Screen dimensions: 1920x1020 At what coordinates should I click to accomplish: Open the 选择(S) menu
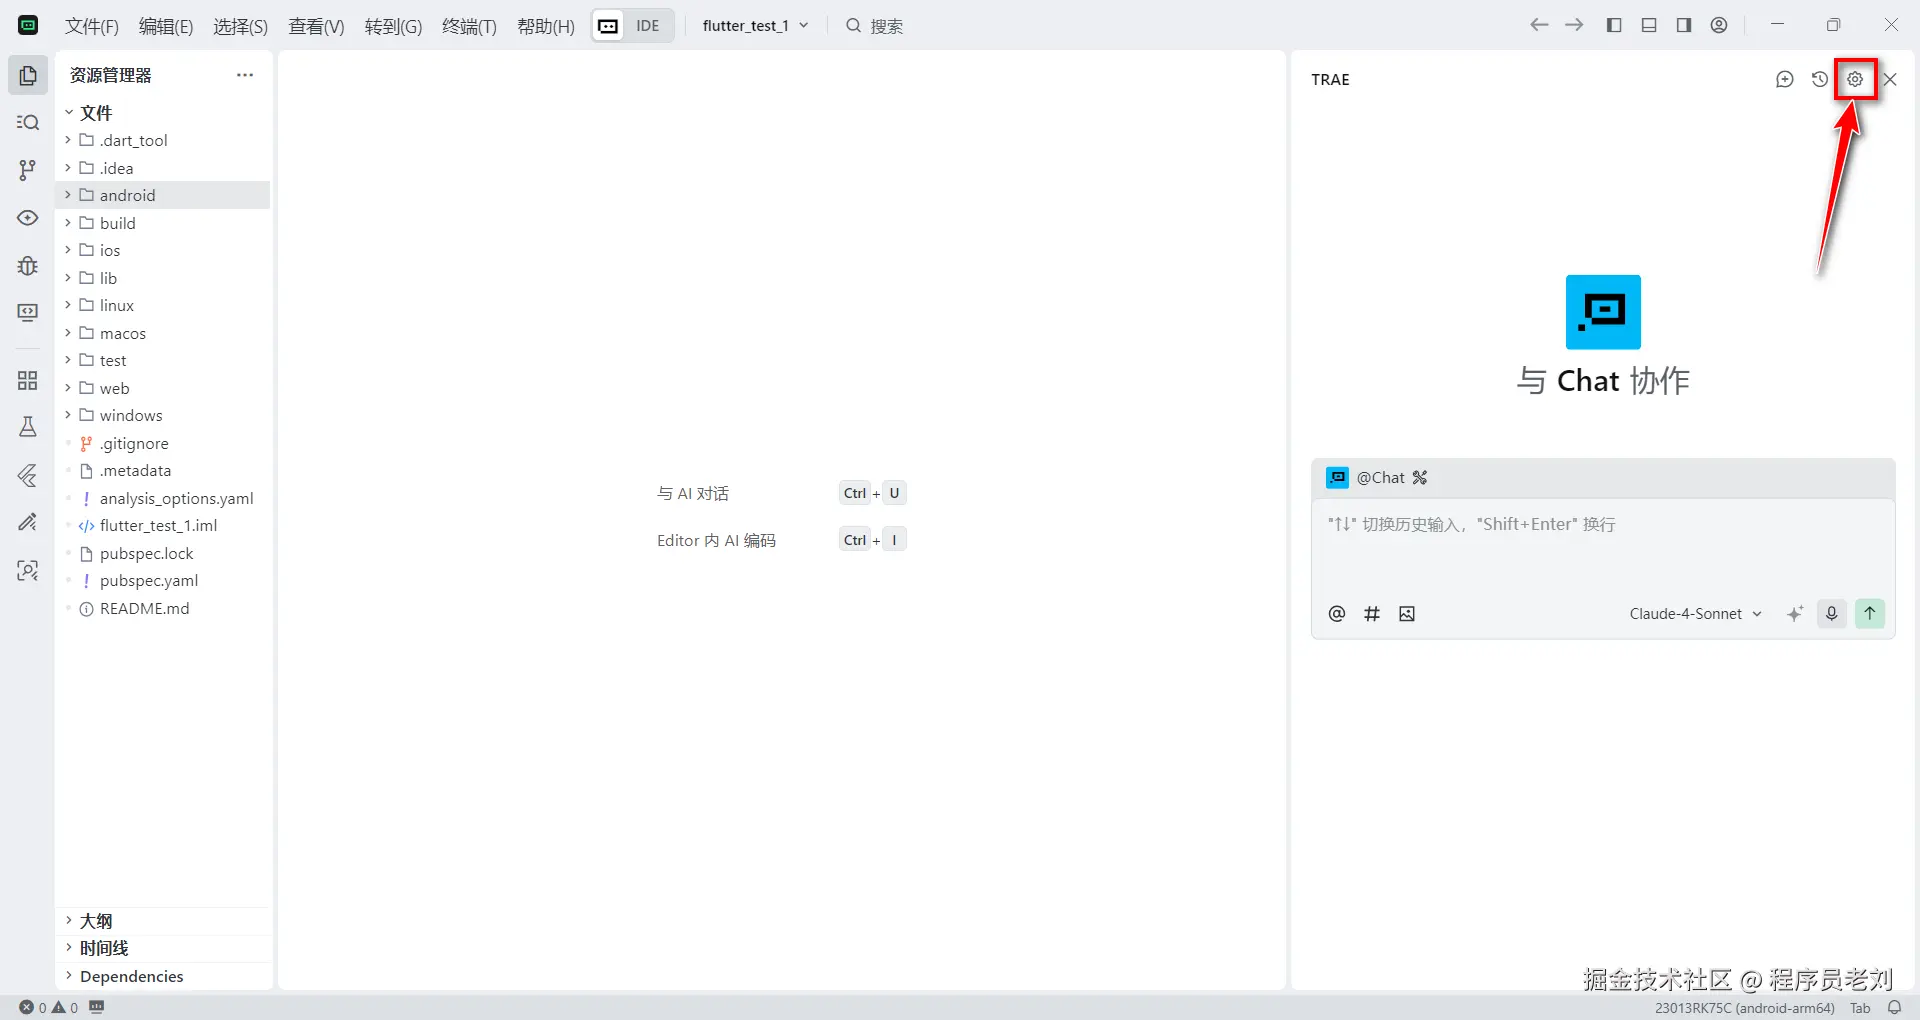240,26
